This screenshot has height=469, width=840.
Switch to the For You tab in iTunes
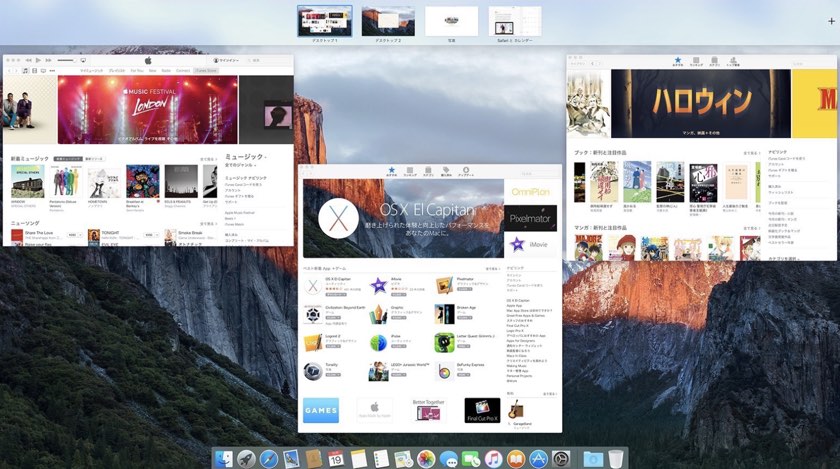pos(137,71)
